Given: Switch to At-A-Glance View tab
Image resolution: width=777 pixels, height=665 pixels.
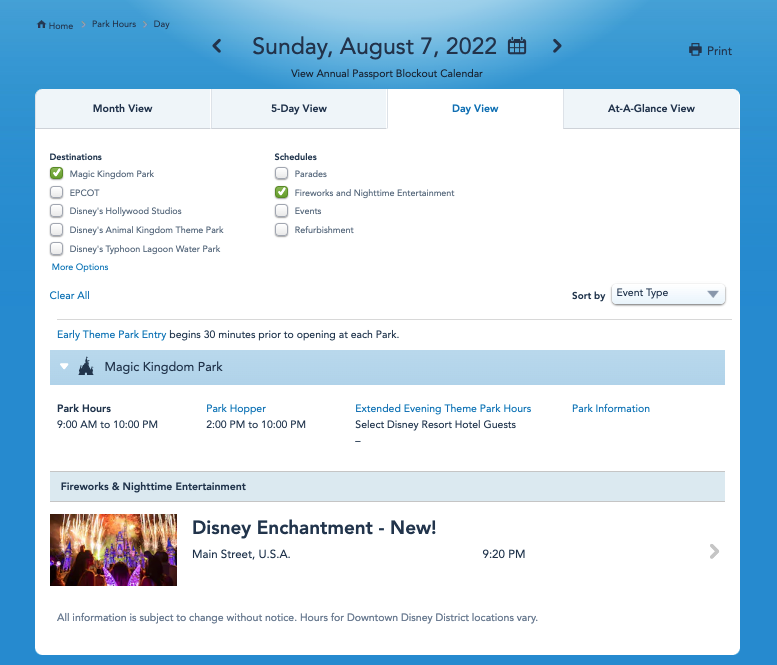Looking at the screenshot, I should point(651,109).
